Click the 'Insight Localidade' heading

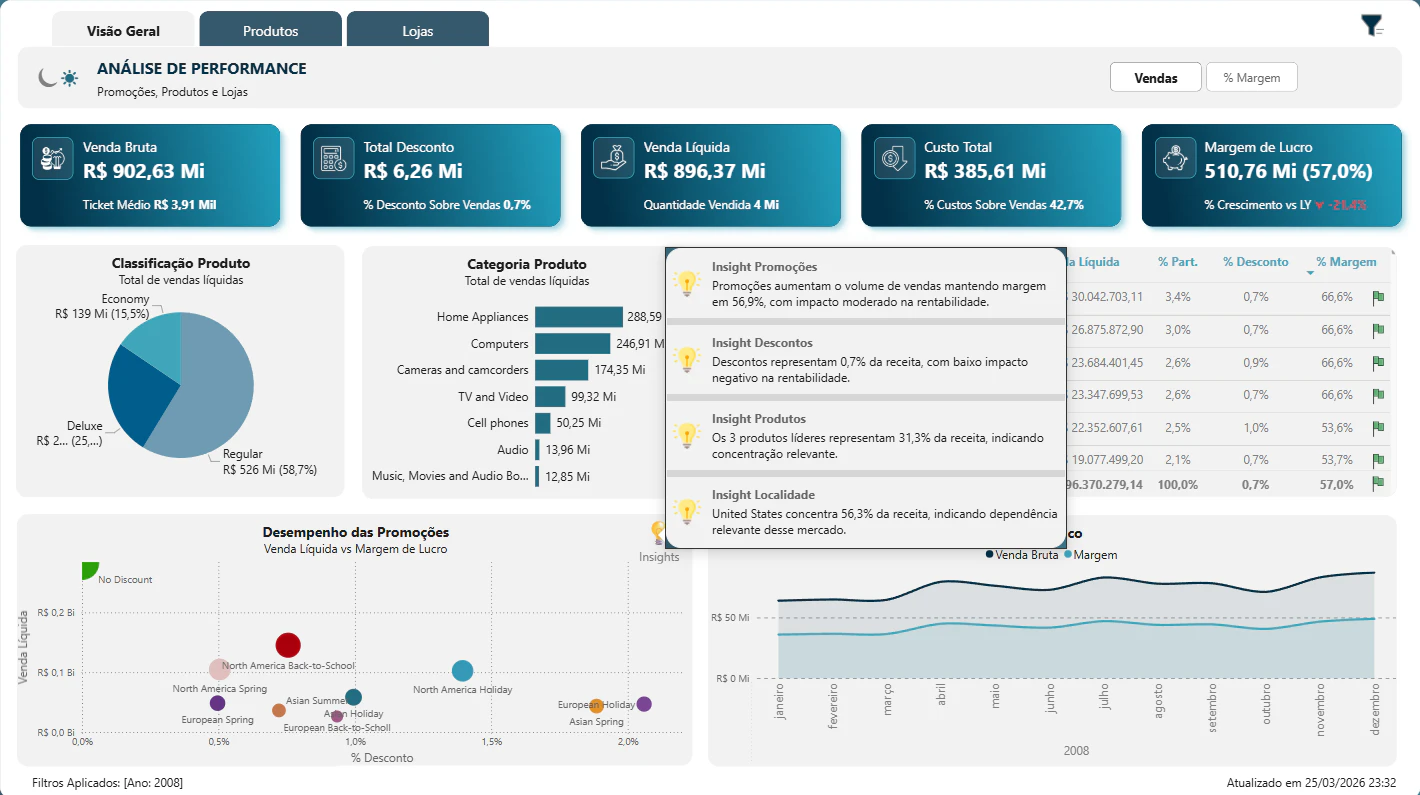pyautogui.click(x=763, y=495)
